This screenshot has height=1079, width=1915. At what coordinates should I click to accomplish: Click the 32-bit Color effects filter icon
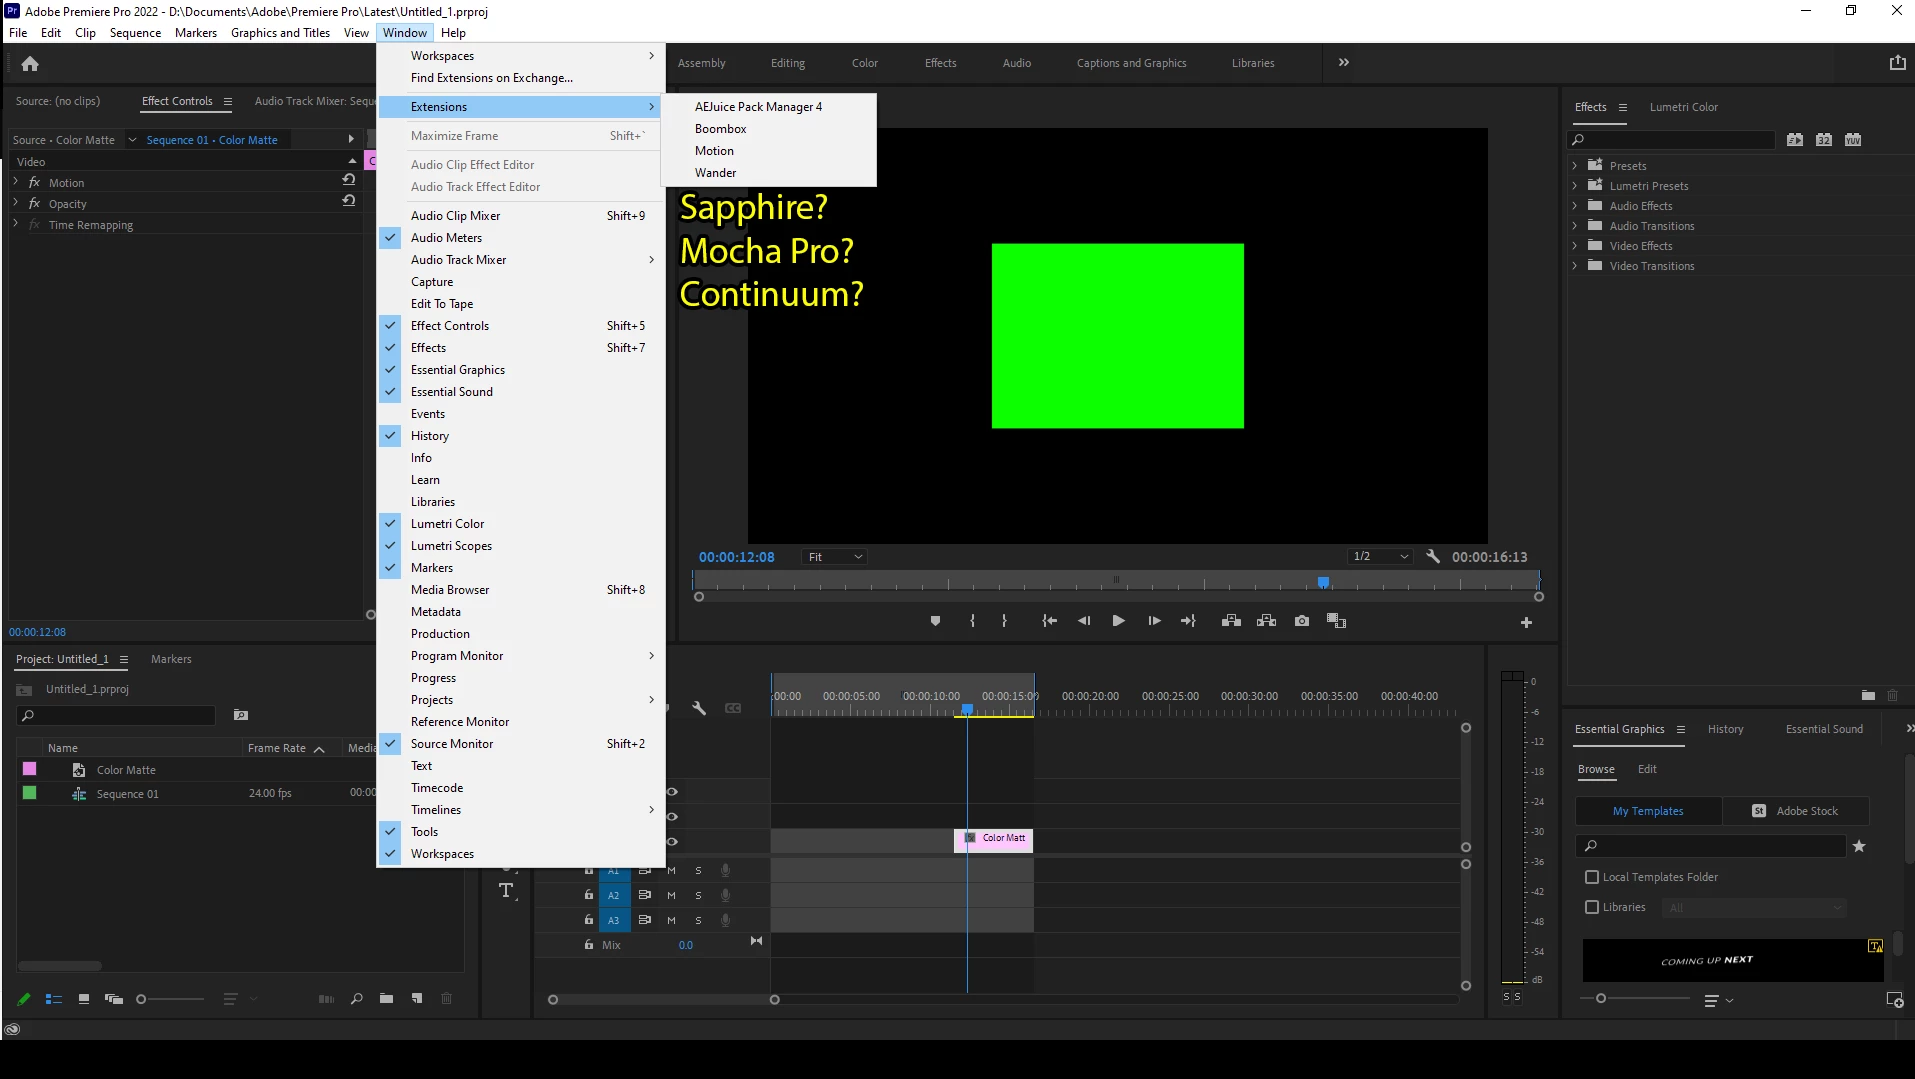pyautogui.click(x=1824, y=140)
